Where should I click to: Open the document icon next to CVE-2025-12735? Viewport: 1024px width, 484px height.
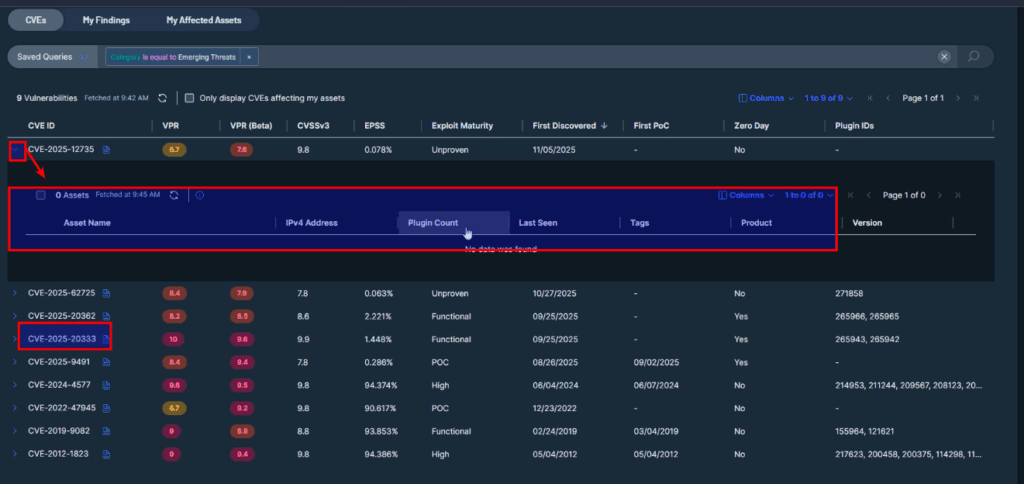coord(107,150)
